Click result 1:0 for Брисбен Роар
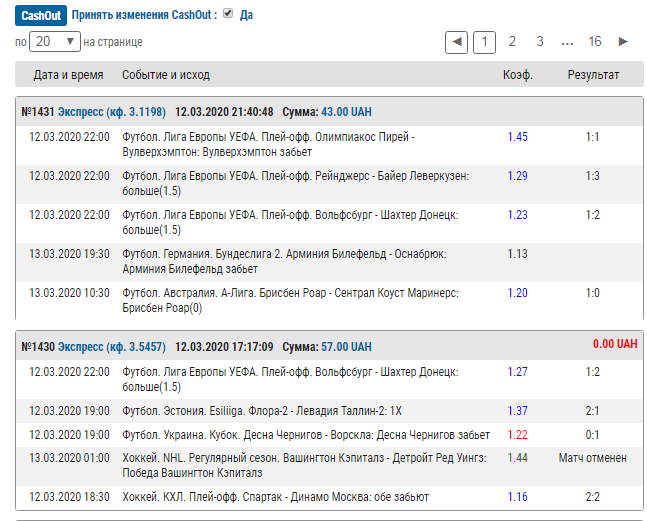The width and height of the screenshot is (647, 521). point(593,293)
